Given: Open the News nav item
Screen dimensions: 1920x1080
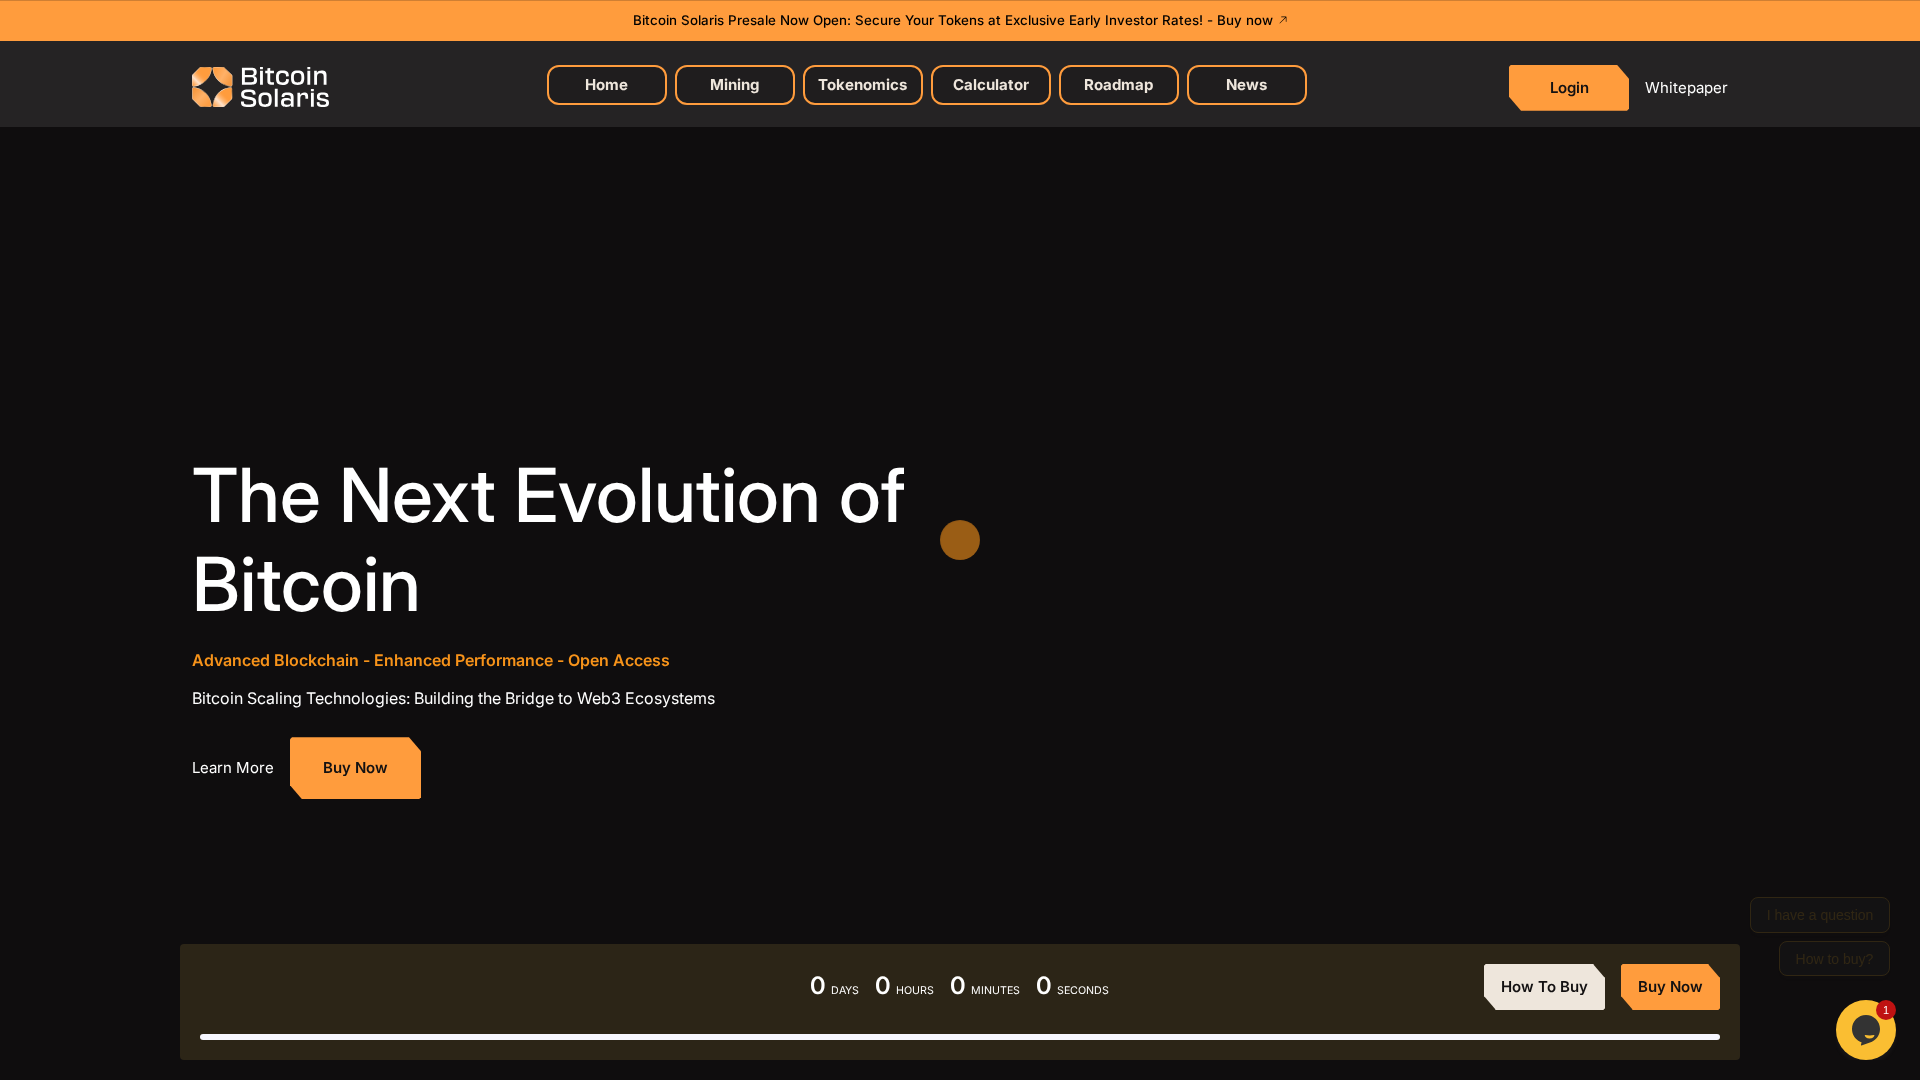Looking at the screenshot, I should (x=1246, y=85).
